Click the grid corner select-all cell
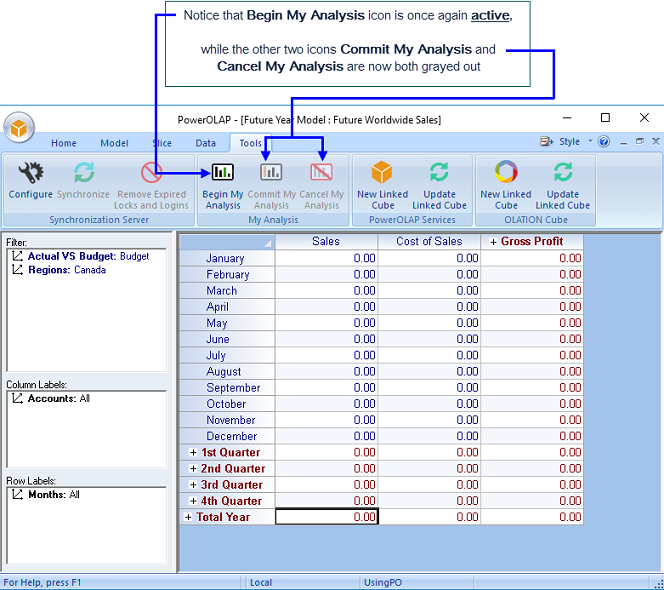 [227, 241]
